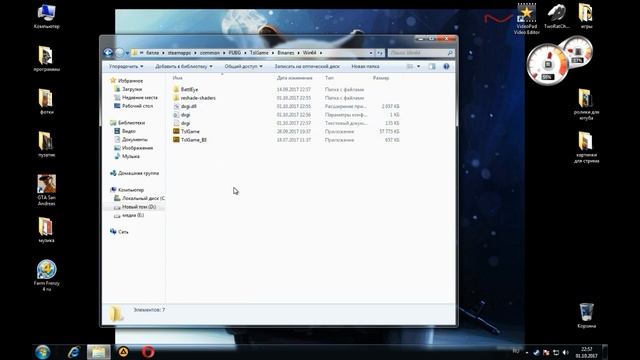Select Библиотеки in the navigation pane
The image size is (640, 360).
point(127,122)
